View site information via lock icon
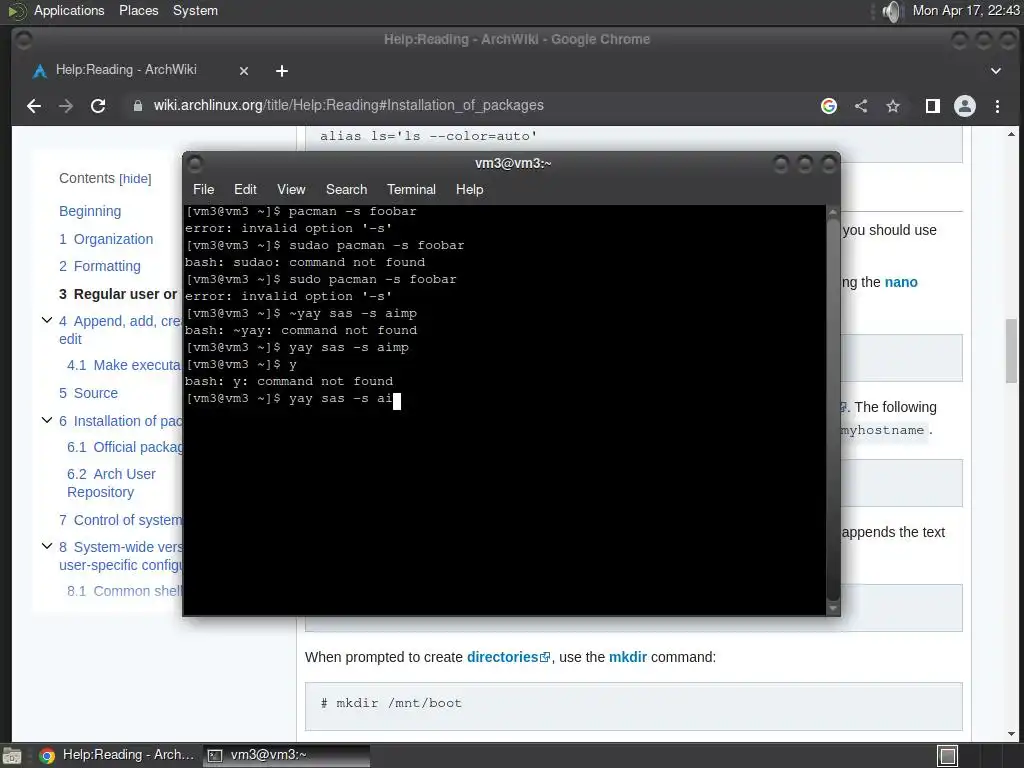Screen dimensions: 1024x768 (x=138, y=106)
